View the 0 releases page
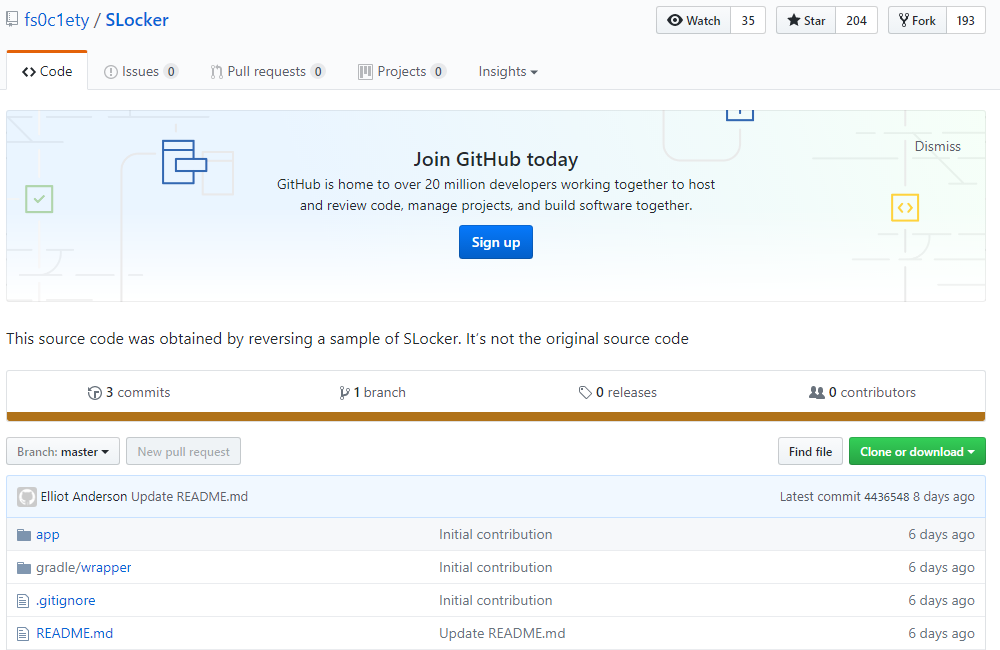Viewport: 1000px width, 650px height. coord(617,392)
